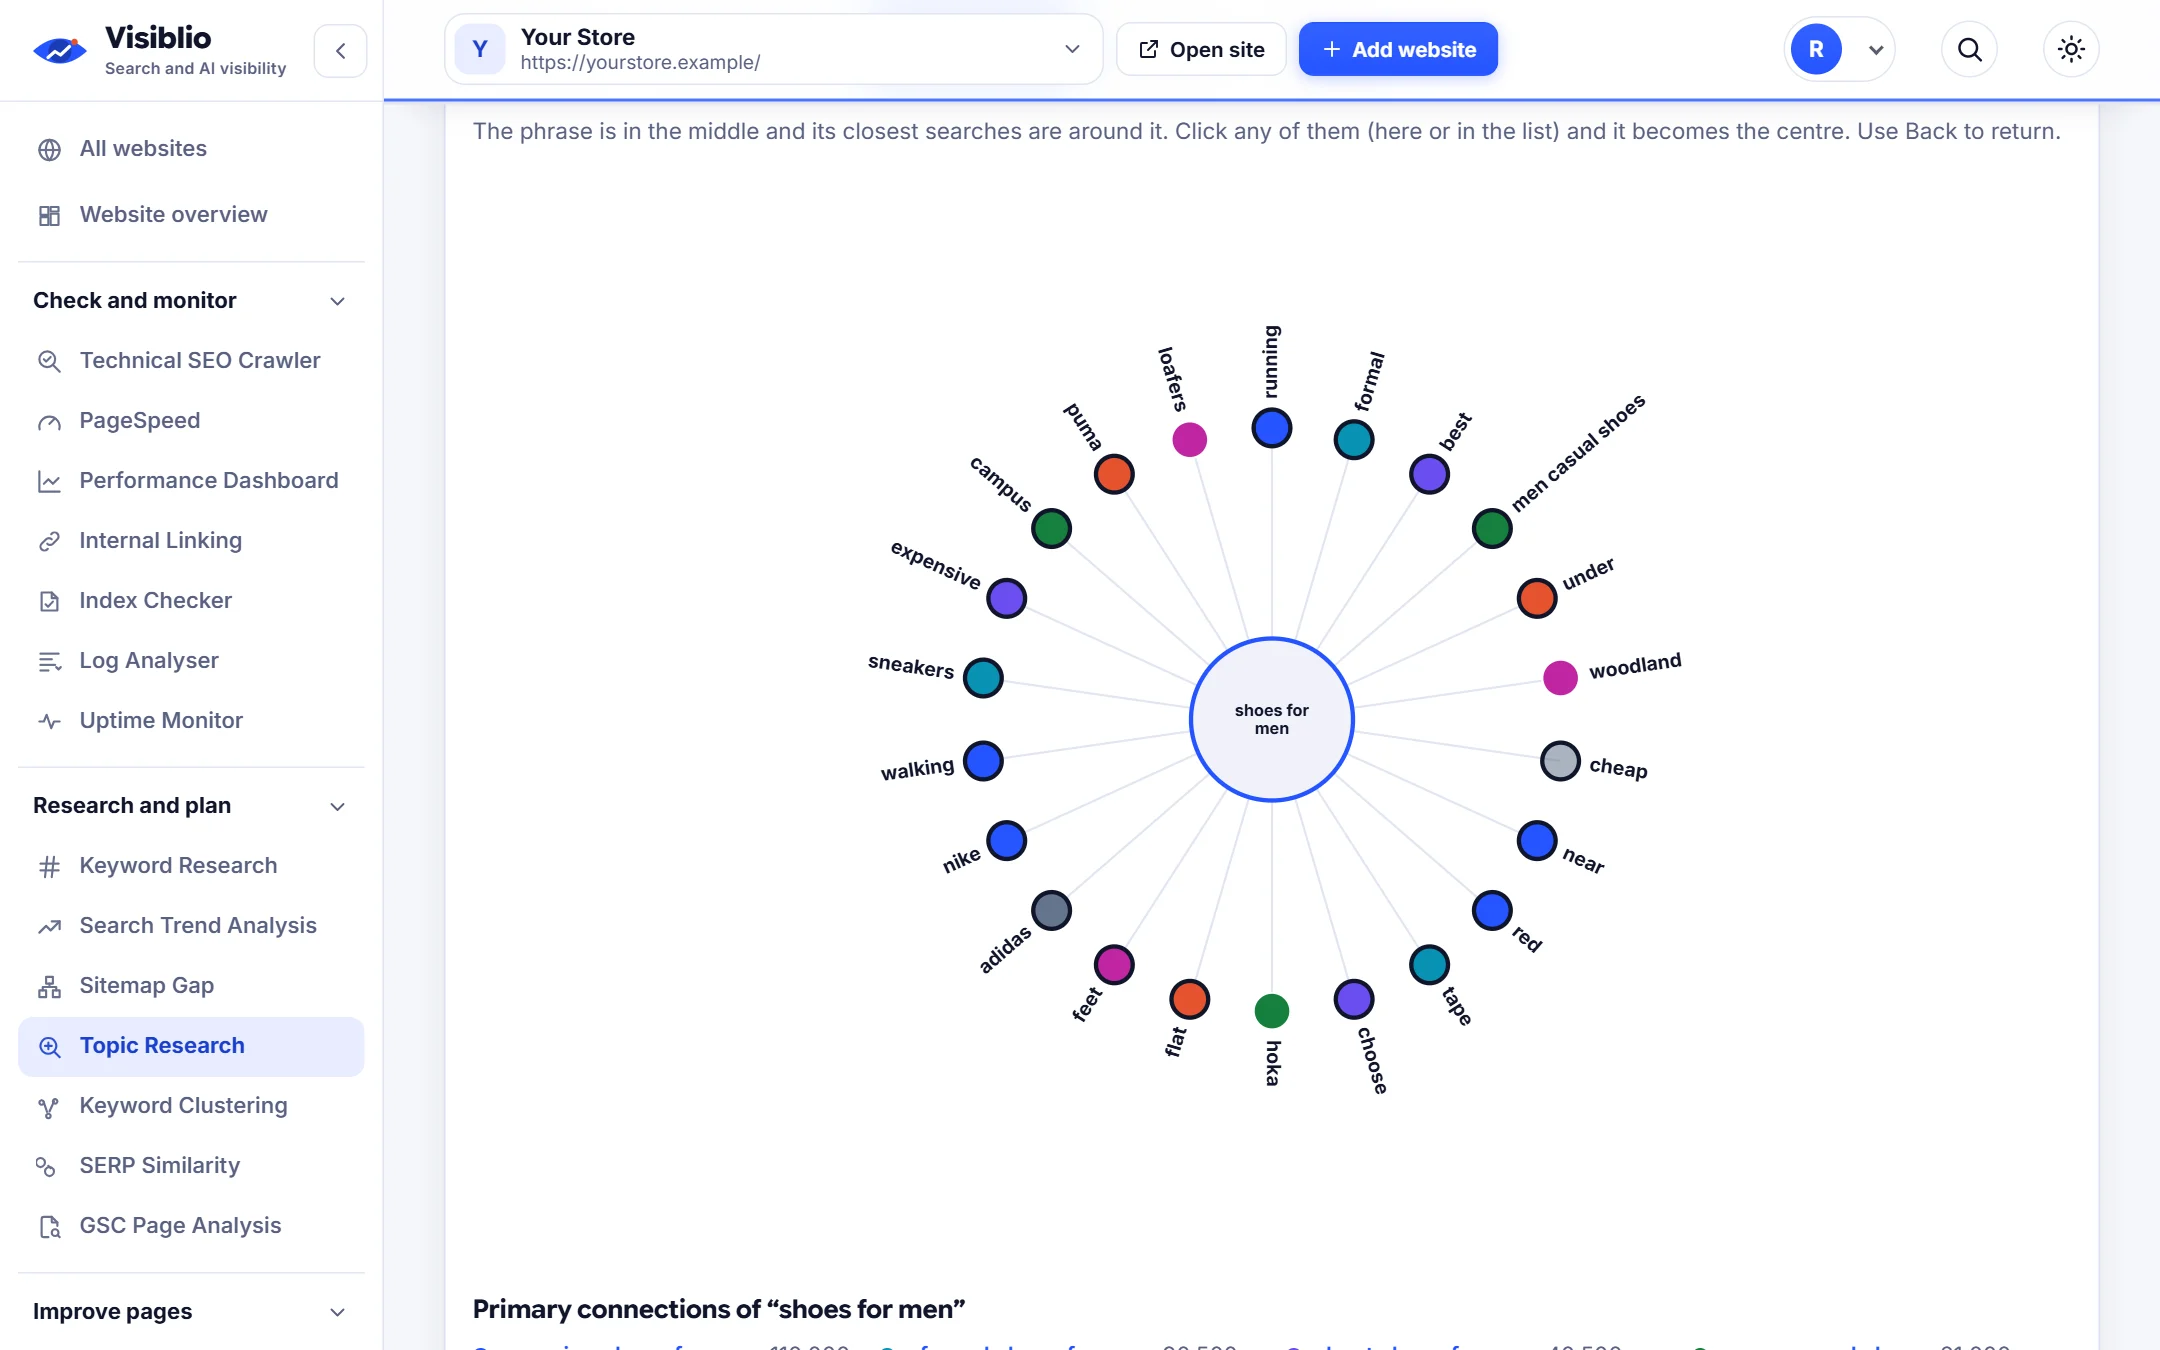Collapse the Research and plan section
The height and width of the screenshot is (1350, 2160).
pos(337,806)
